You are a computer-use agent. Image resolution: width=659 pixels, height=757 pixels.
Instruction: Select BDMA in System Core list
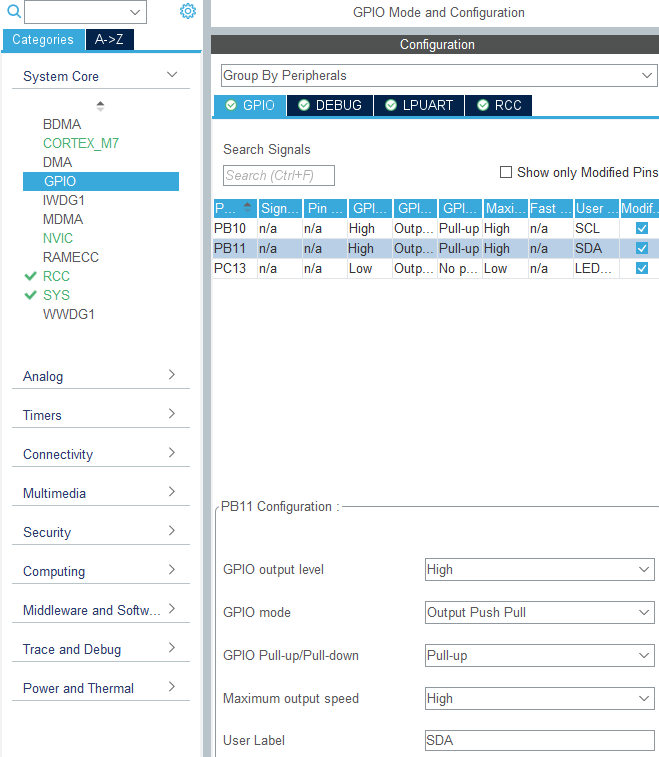tap(62, 124)
